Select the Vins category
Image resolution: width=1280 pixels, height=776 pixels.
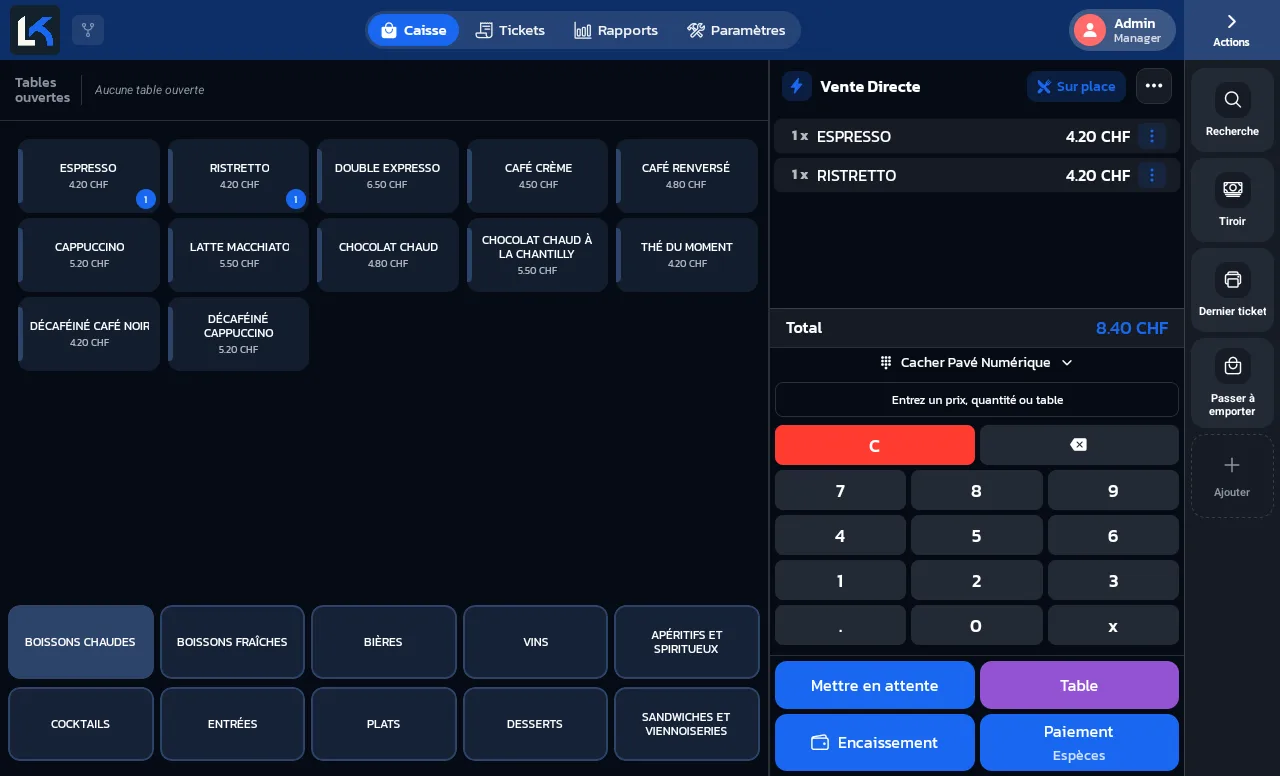point(536,642)
